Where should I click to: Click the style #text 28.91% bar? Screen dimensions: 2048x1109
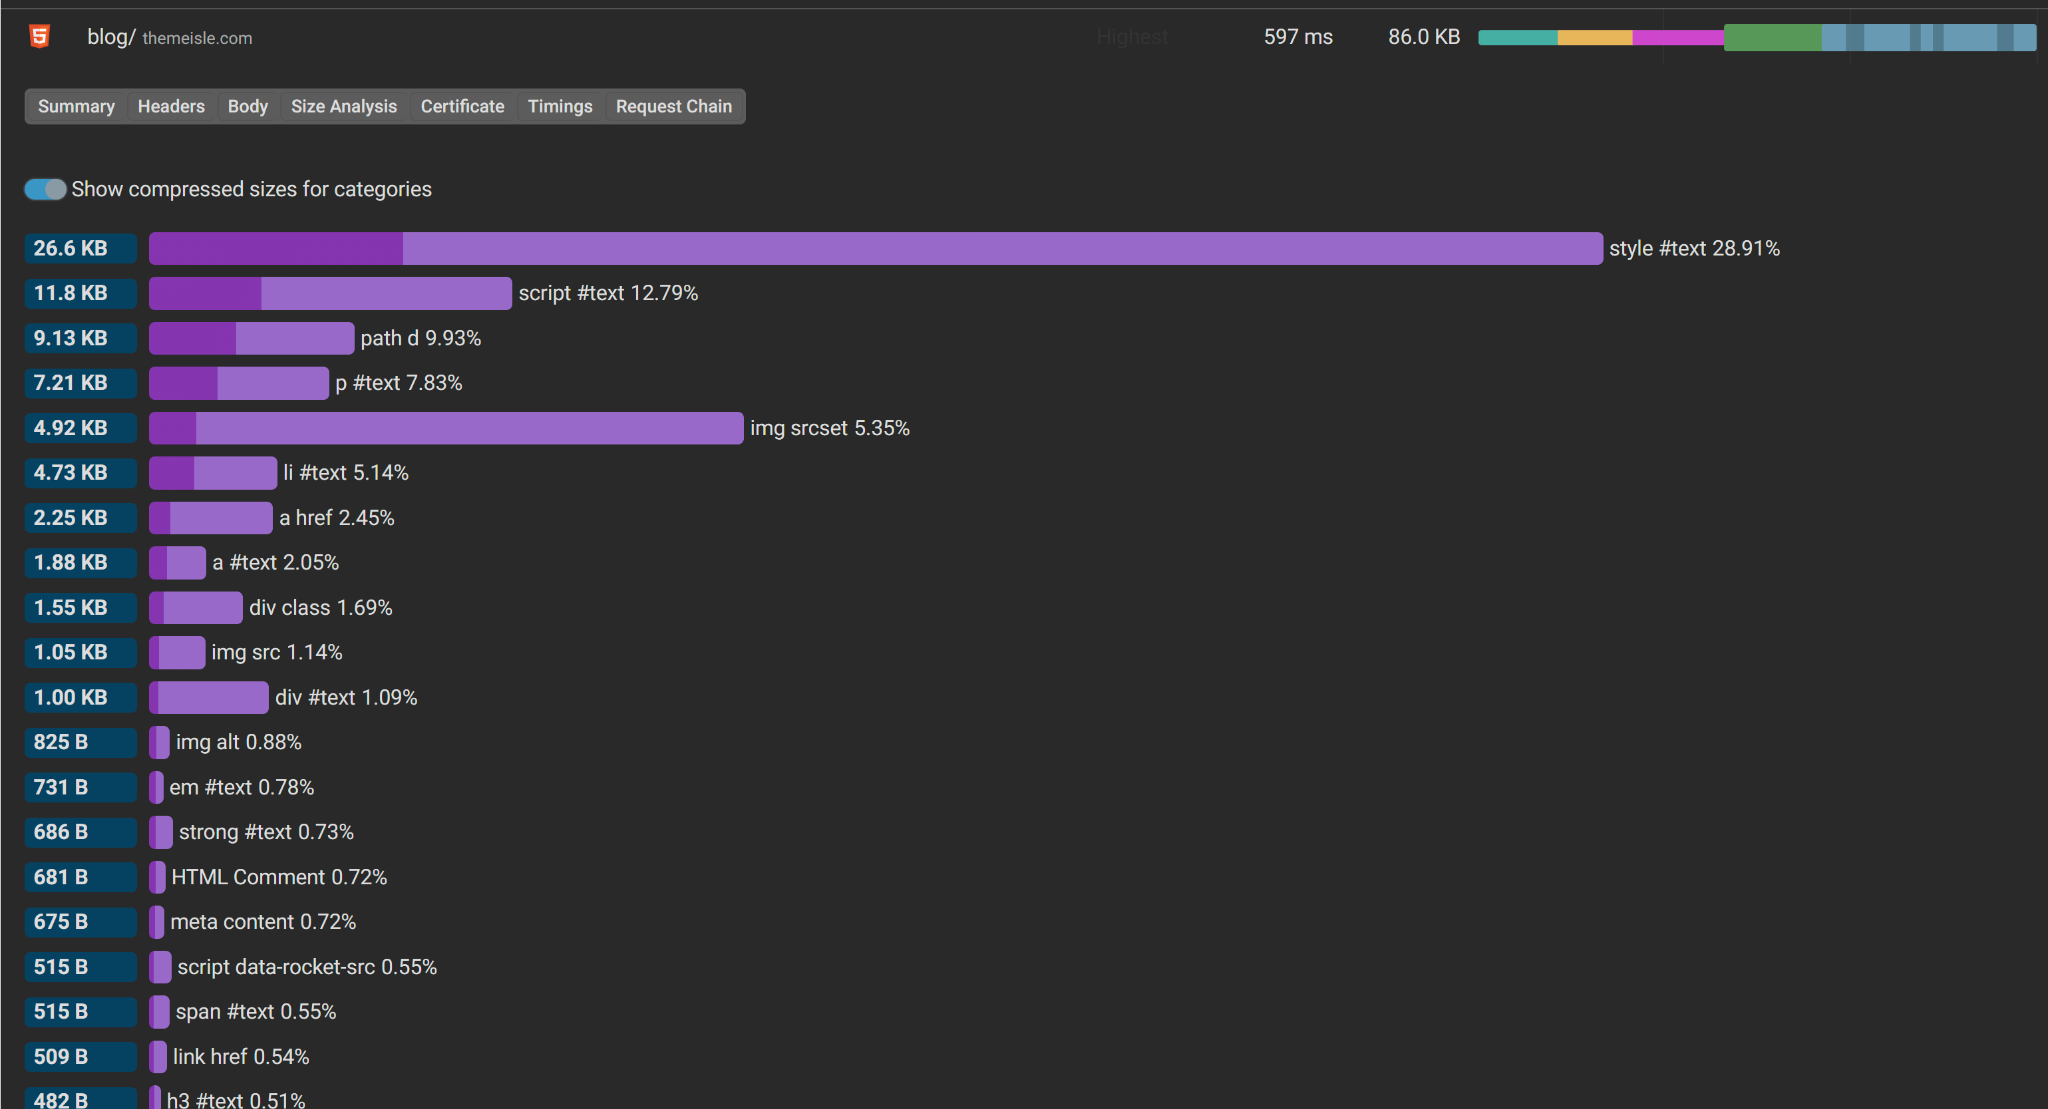point(875,248)
